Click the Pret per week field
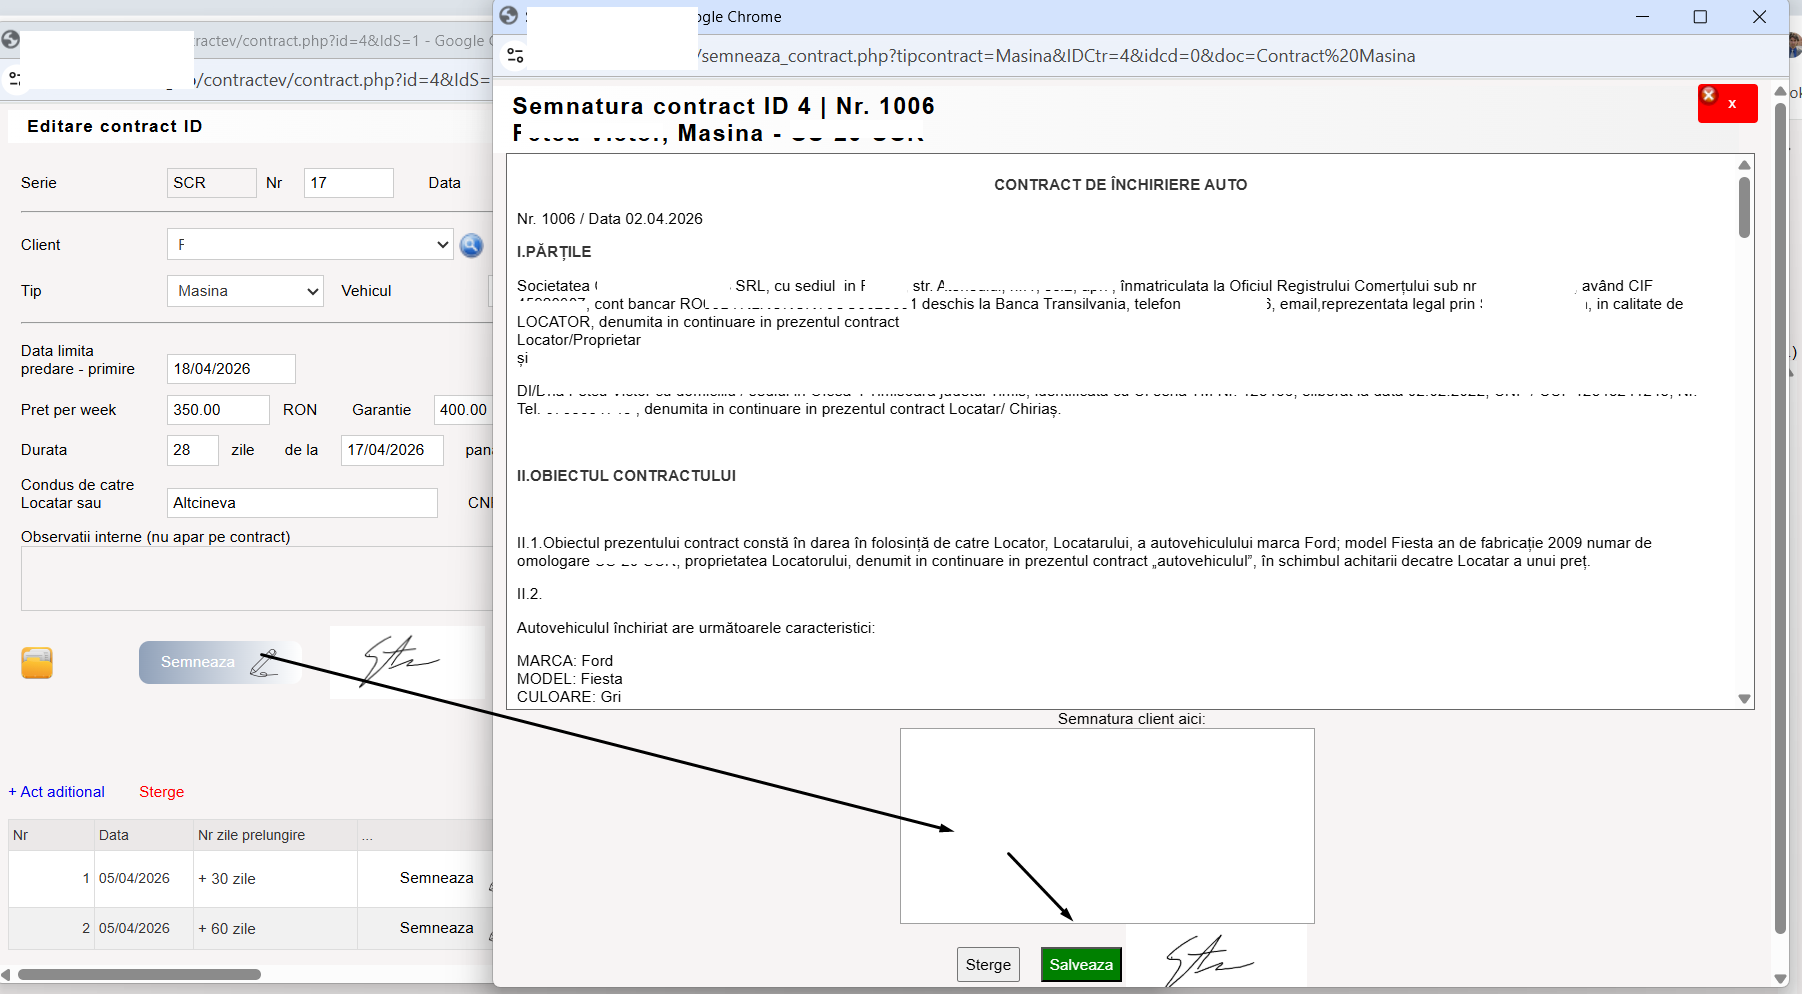Screen dimensions: 1802x994 point(218,410)
